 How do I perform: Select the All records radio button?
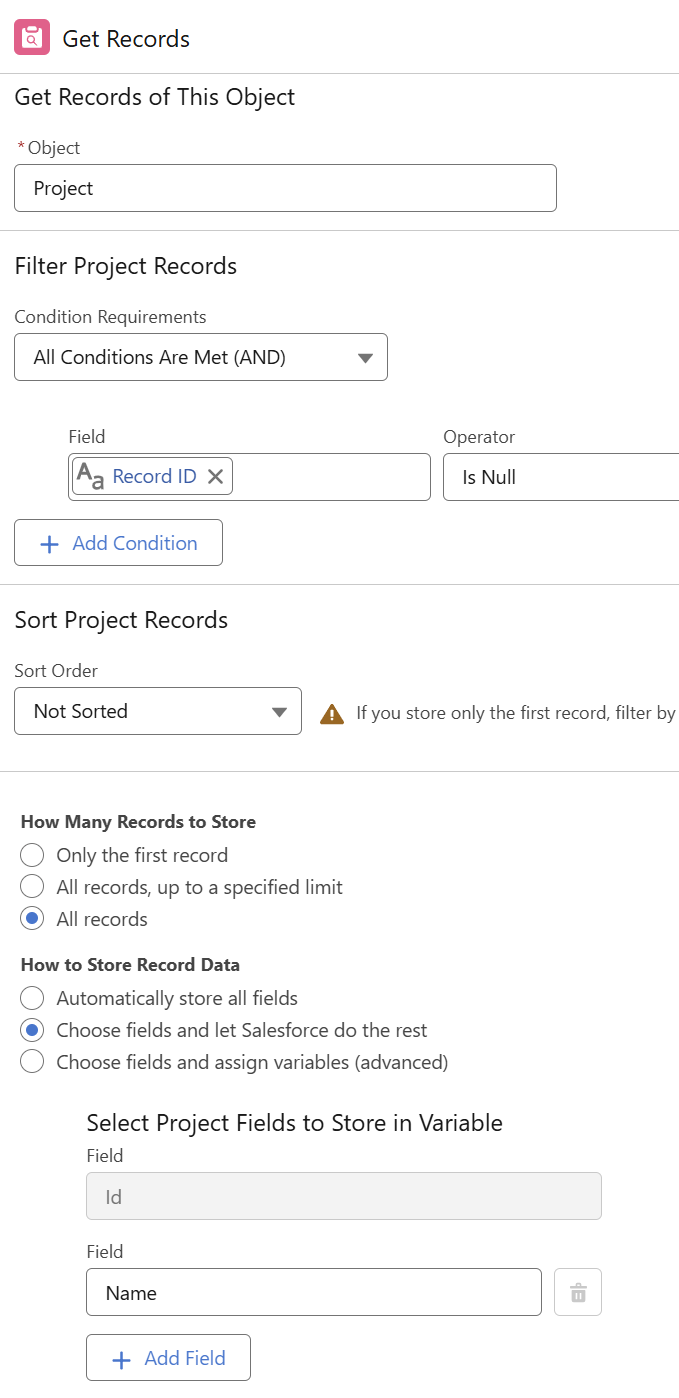point(33,919)
